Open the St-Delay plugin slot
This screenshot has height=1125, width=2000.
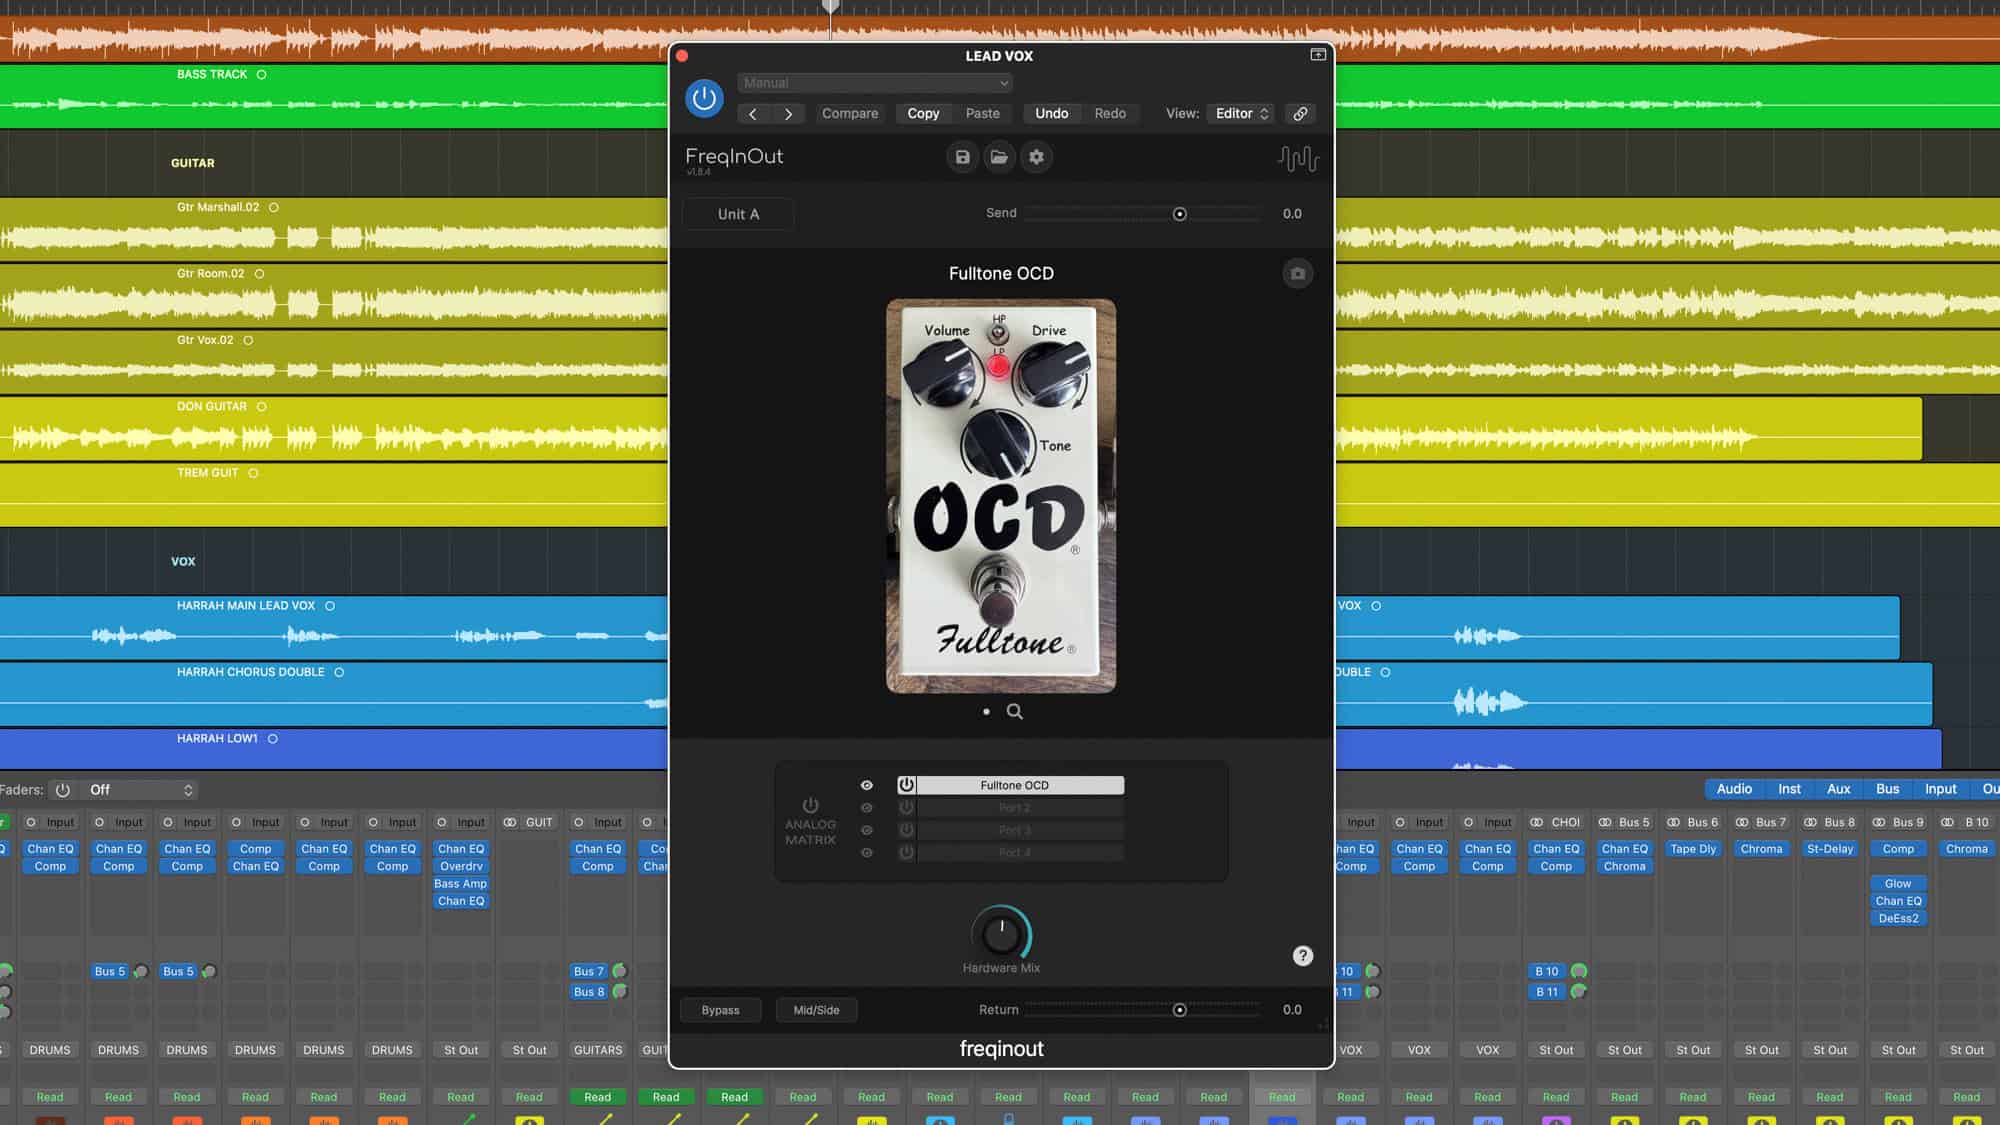pos(1830,849)
